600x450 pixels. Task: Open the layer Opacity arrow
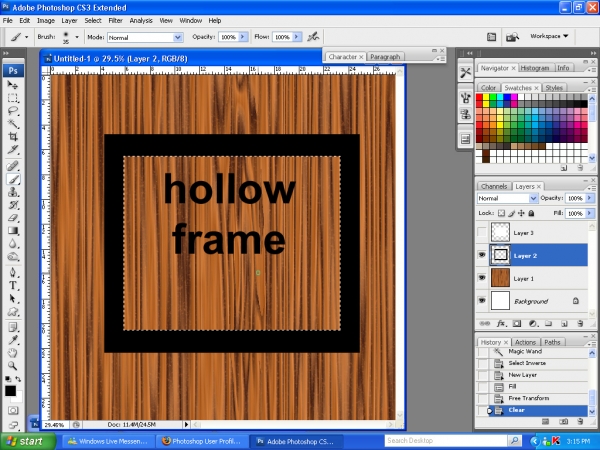tap(589, 198)
